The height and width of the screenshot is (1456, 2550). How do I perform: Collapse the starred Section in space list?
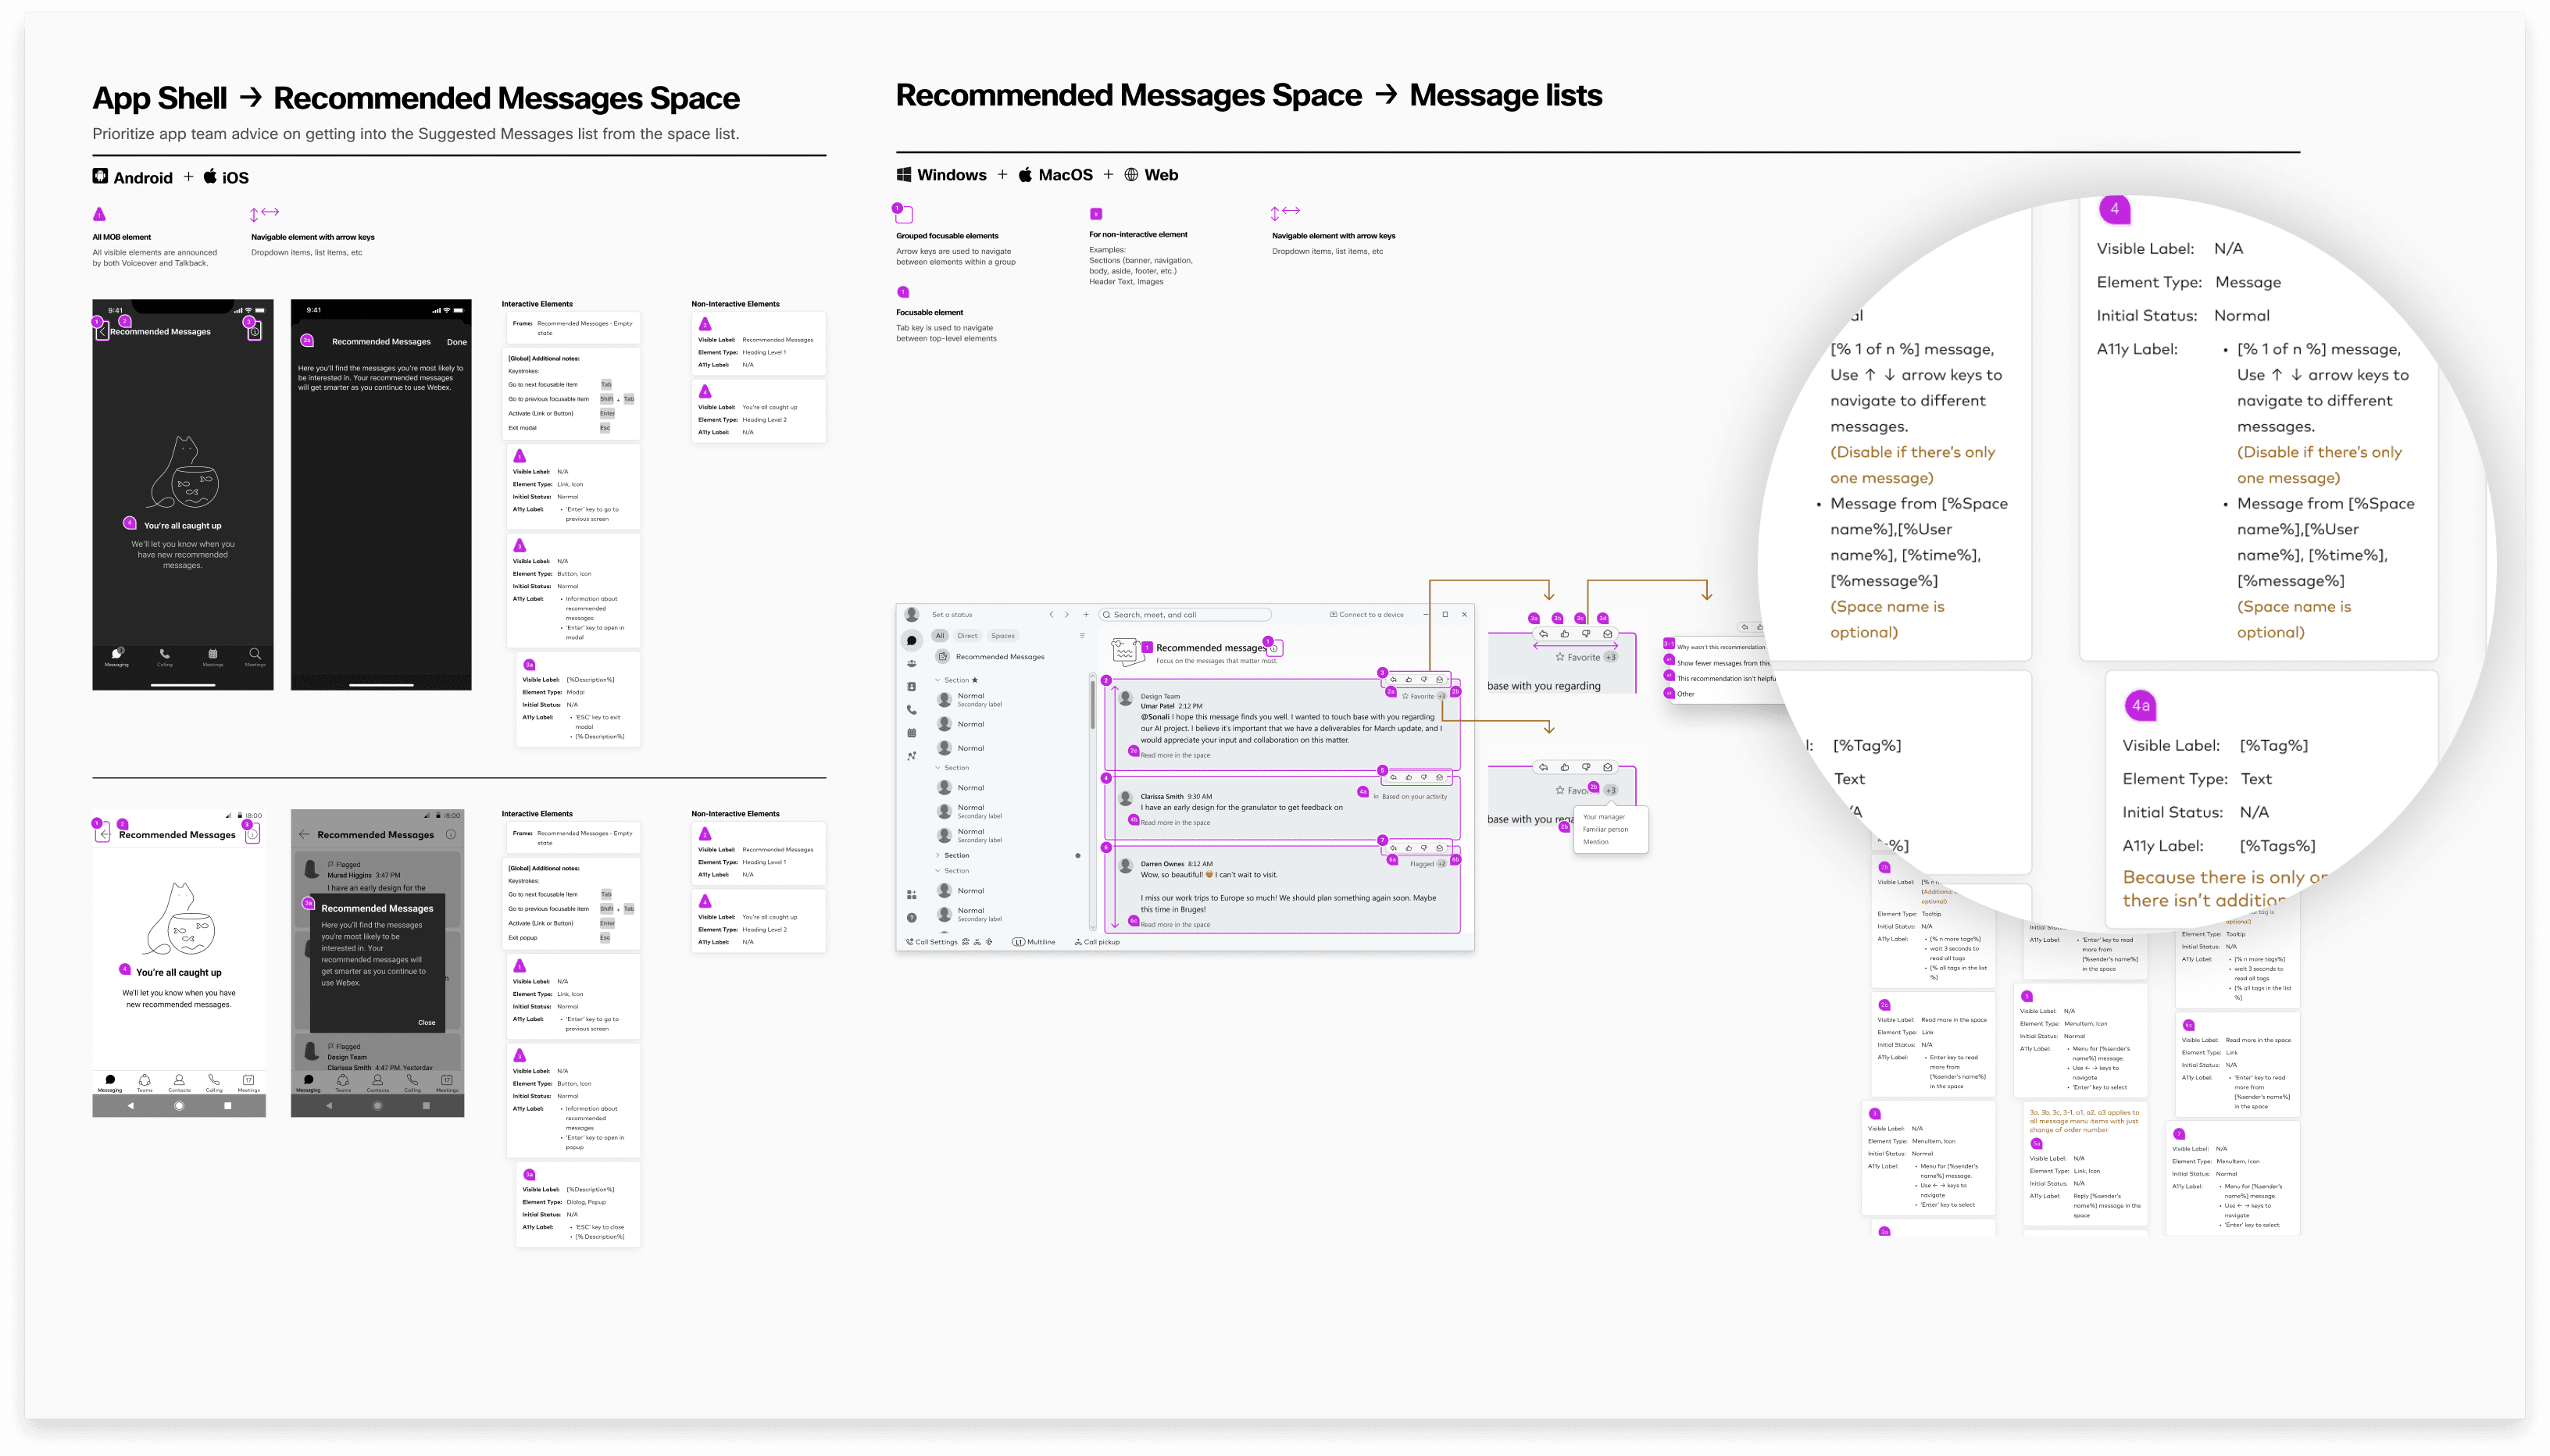[x=938, y=680]
